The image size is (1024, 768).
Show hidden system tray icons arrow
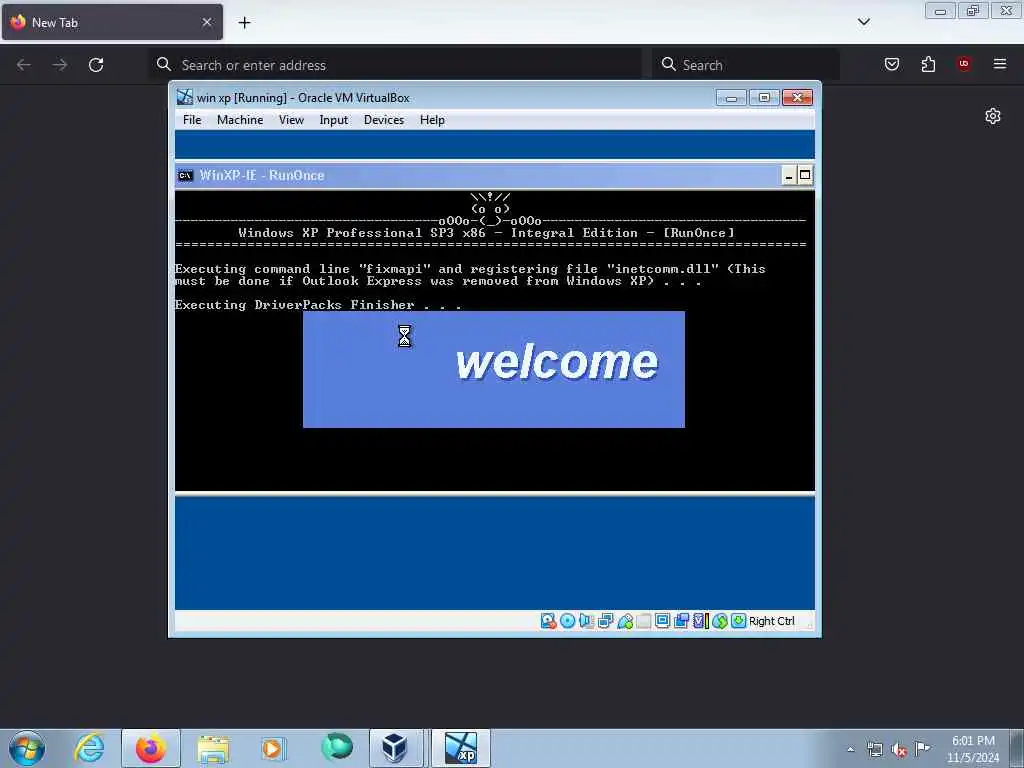tap(851, 749)
